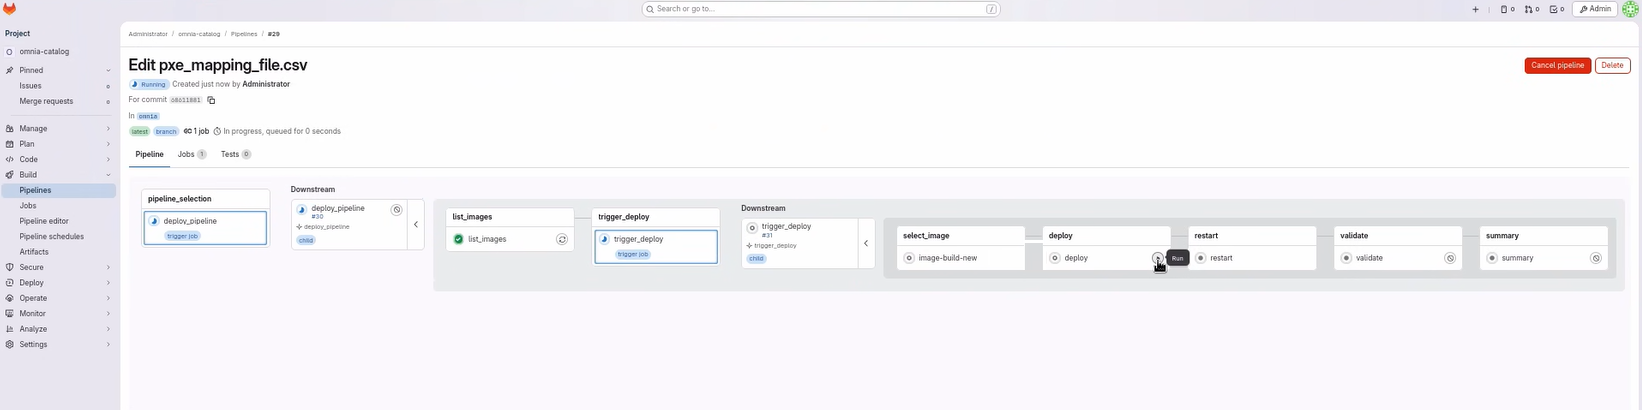The image size is (1642, 410).
Task: Copy the commit SHA
Action: pyautogui.click(x=211, y=100)
